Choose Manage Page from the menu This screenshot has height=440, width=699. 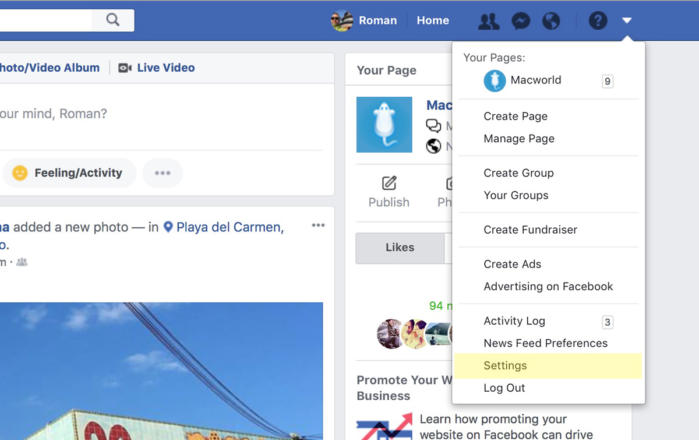519,139
